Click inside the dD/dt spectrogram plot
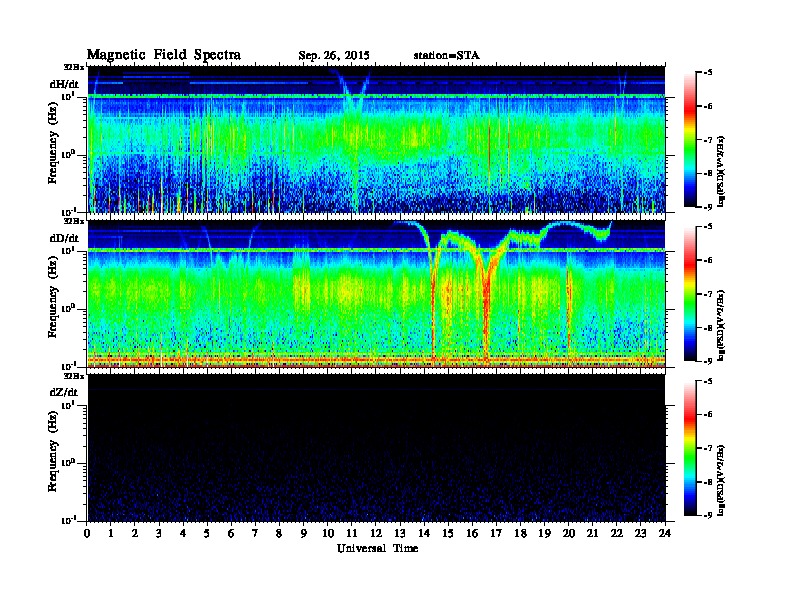The width and height of the screenshot is (792, 612). [376, 293]
